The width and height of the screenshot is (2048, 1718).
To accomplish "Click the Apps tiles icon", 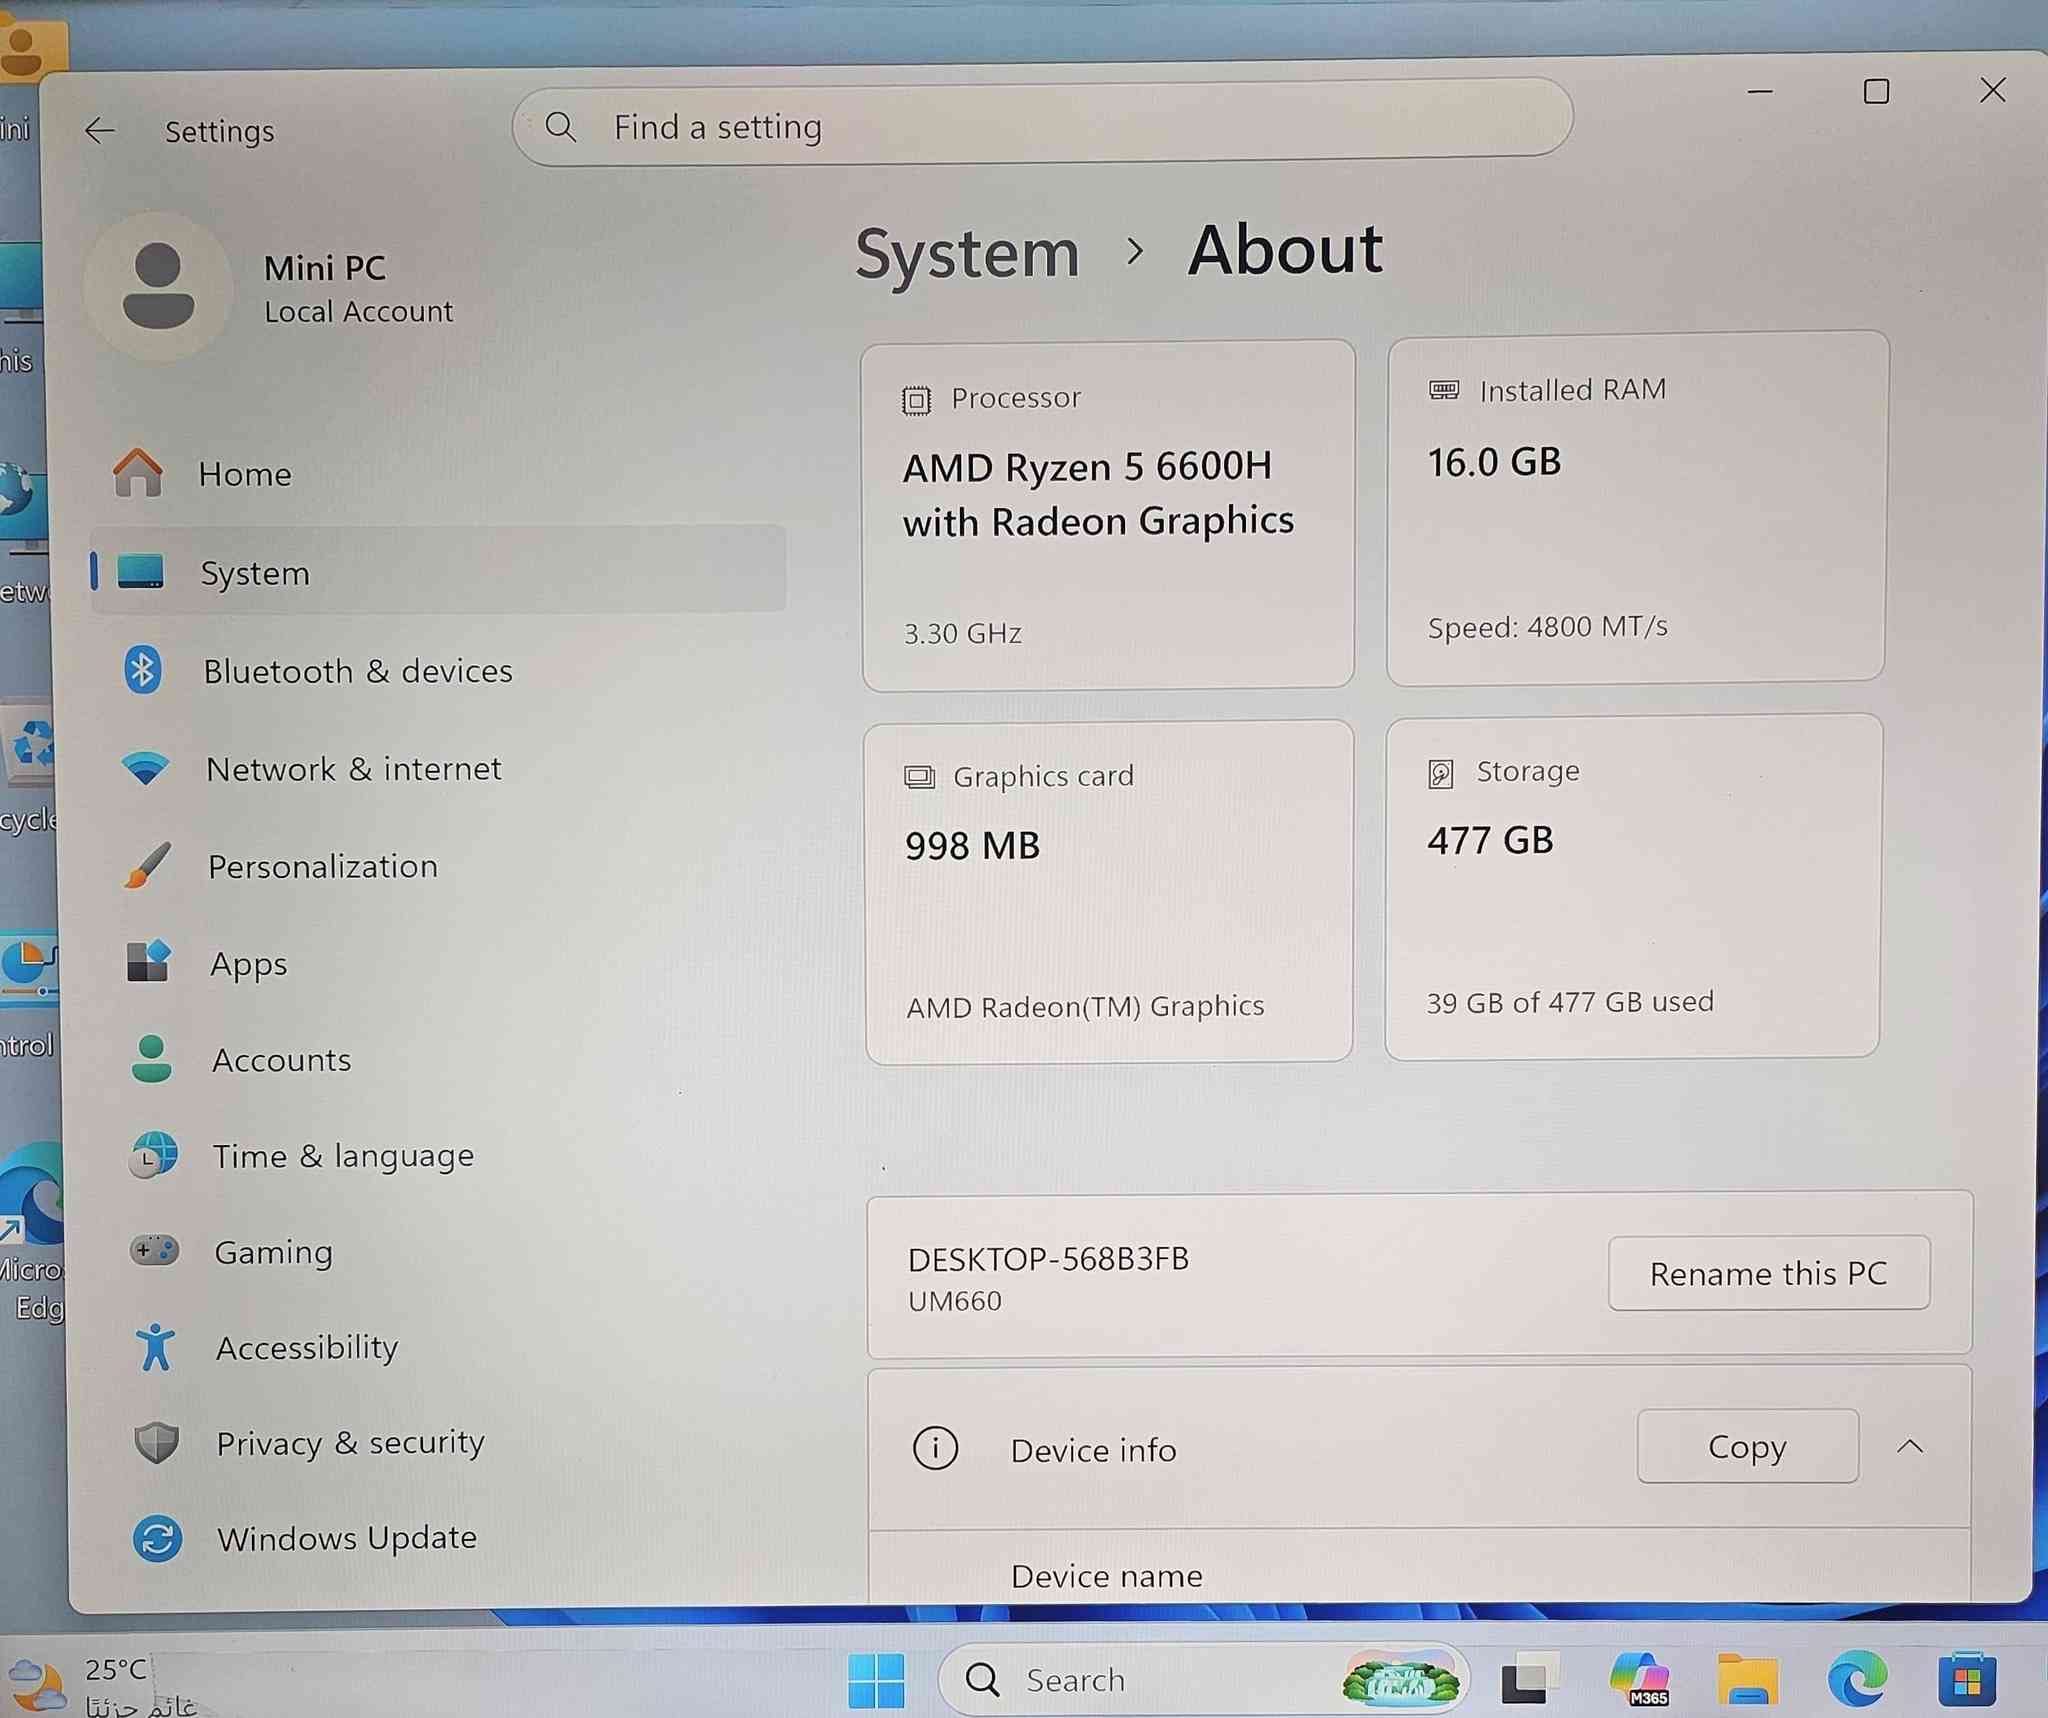I will click(x=149, y=962).
